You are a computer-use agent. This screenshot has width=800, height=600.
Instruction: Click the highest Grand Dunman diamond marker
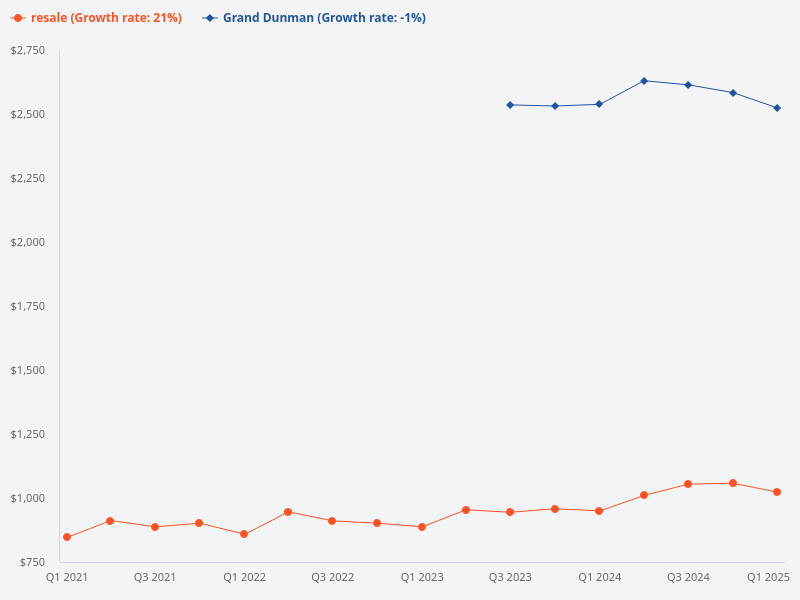[x=644, y=81]
